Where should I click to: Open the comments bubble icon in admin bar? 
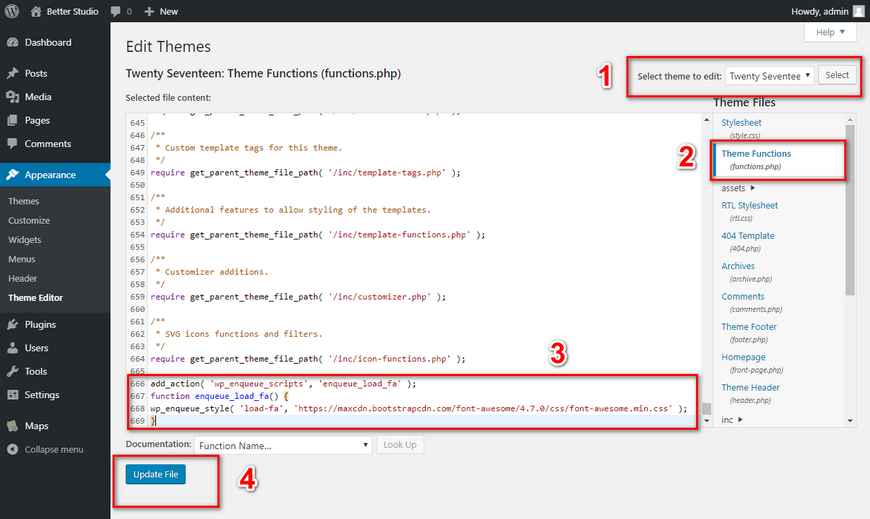coord(115,11)
